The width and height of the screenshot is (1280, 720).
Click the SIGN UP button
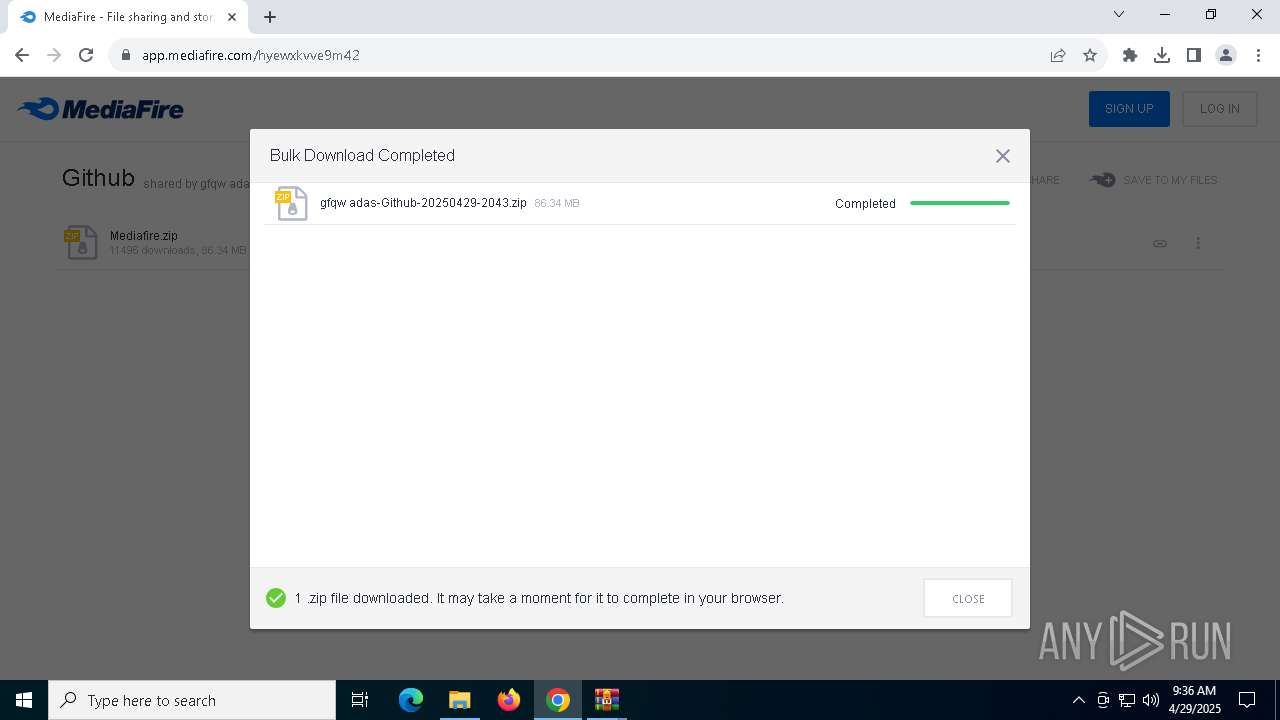[x=1129, y=109]
